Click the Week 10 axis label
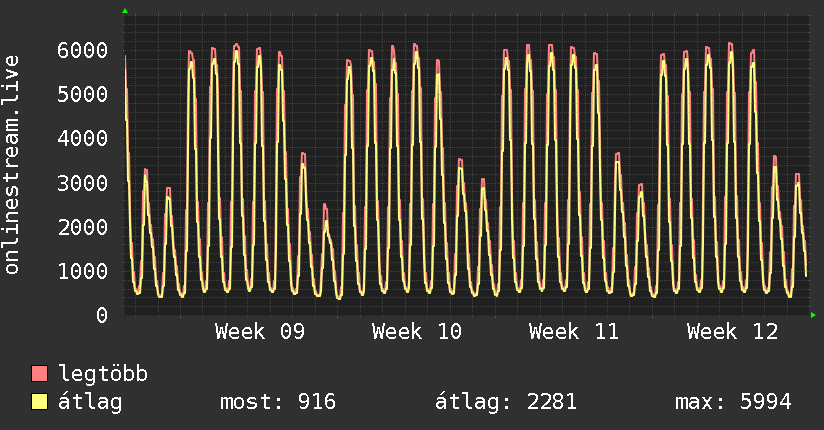The height and width of the screenshot is (430, 824). (417, 332)
